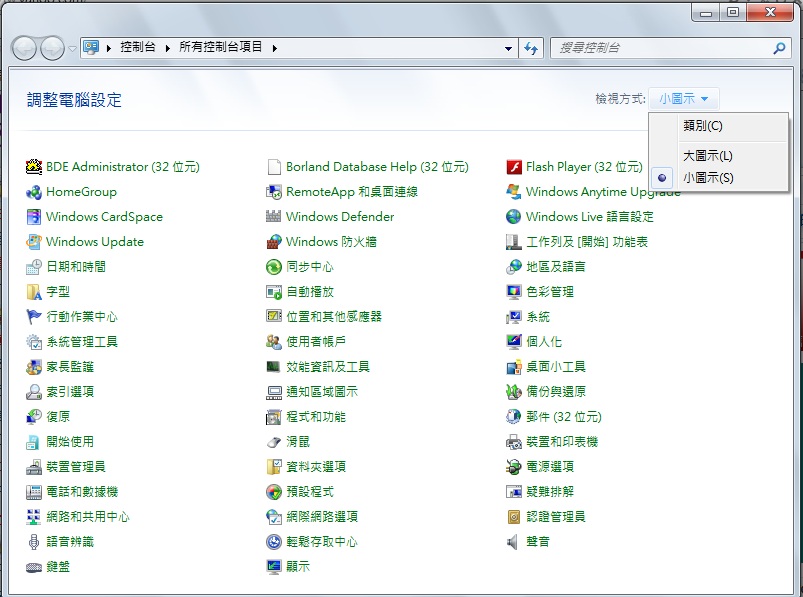The image size is (803, 597).
Task: Click the 語音辨識 microphone icon
Action: click(34, 542)
